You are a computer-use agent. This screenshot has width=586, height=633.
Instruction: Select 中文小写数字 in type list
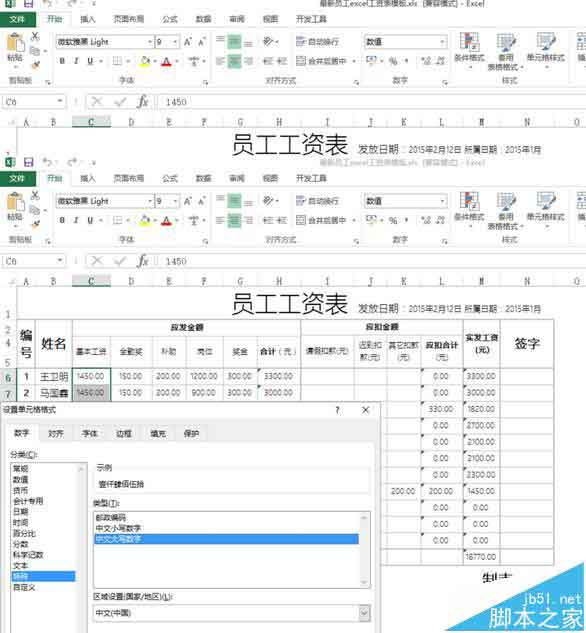click(x=118, y=528)
